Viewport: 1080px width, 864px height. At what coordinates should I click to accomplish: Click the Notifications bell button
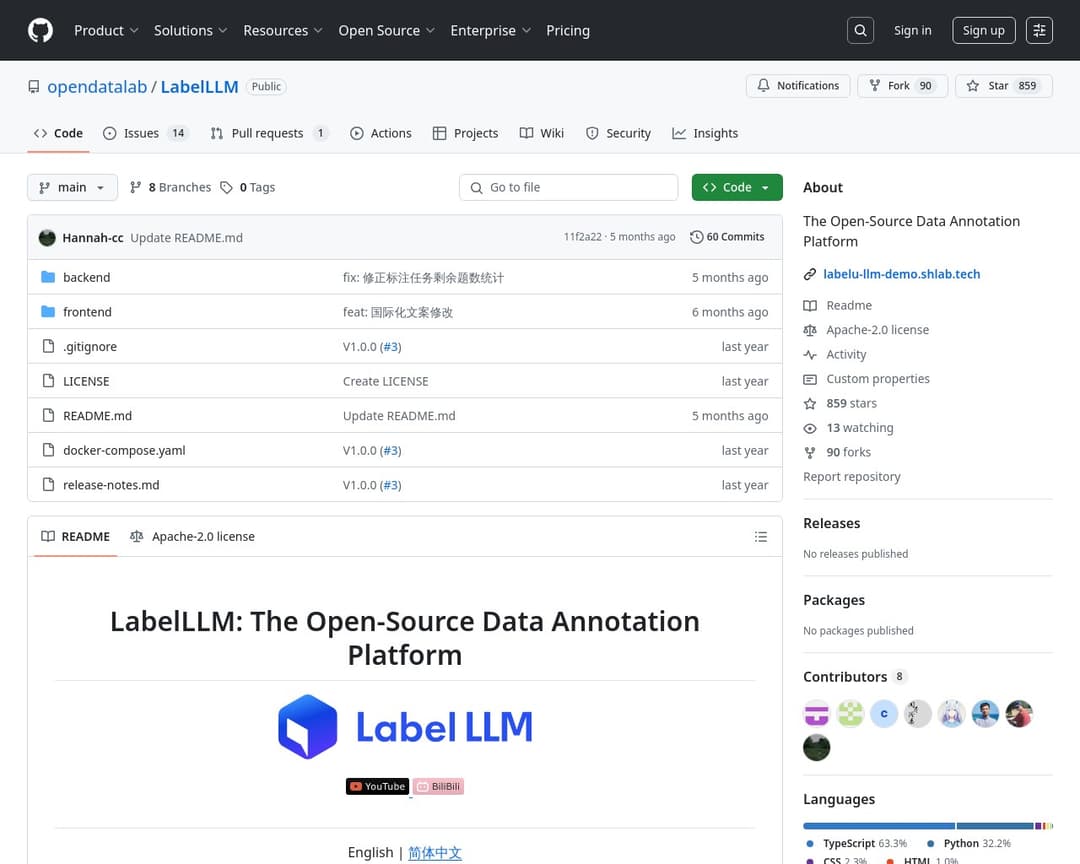point(798,85)
